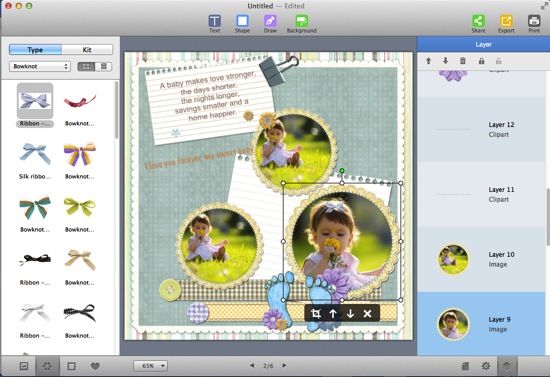The height and width of the screenshot is (377, 550).
Task: Unlock the layer with open padlock icon
Action: tap(498, 61)
